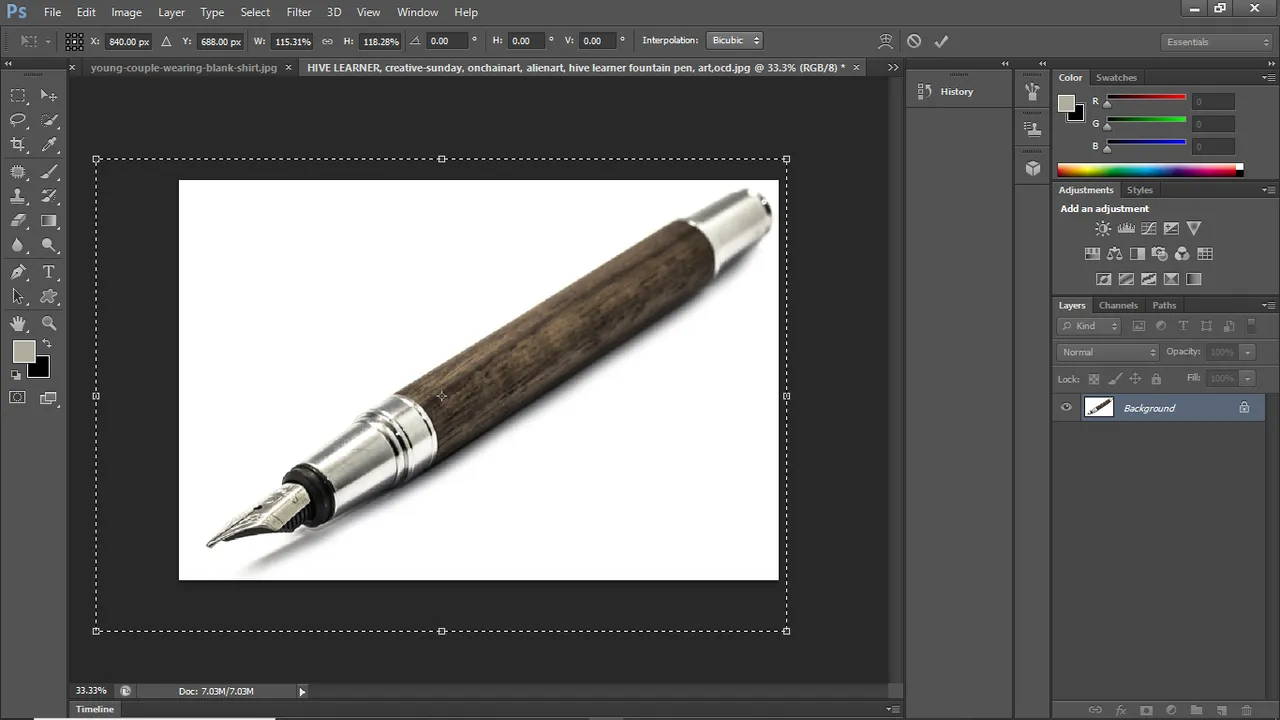Select the Type tool

(48, 272)
